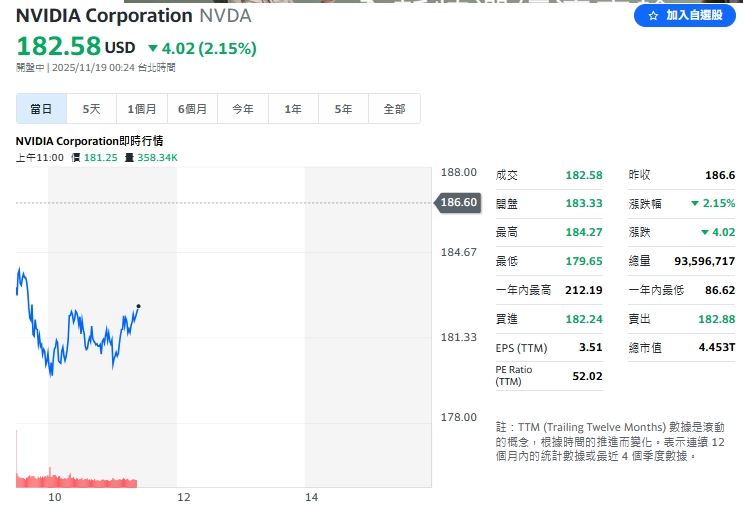The height and width of the screenshot is (510, 743).
Task: Add NVDA to watchlist via 加入自選股 button
Action: coord(685,16)
